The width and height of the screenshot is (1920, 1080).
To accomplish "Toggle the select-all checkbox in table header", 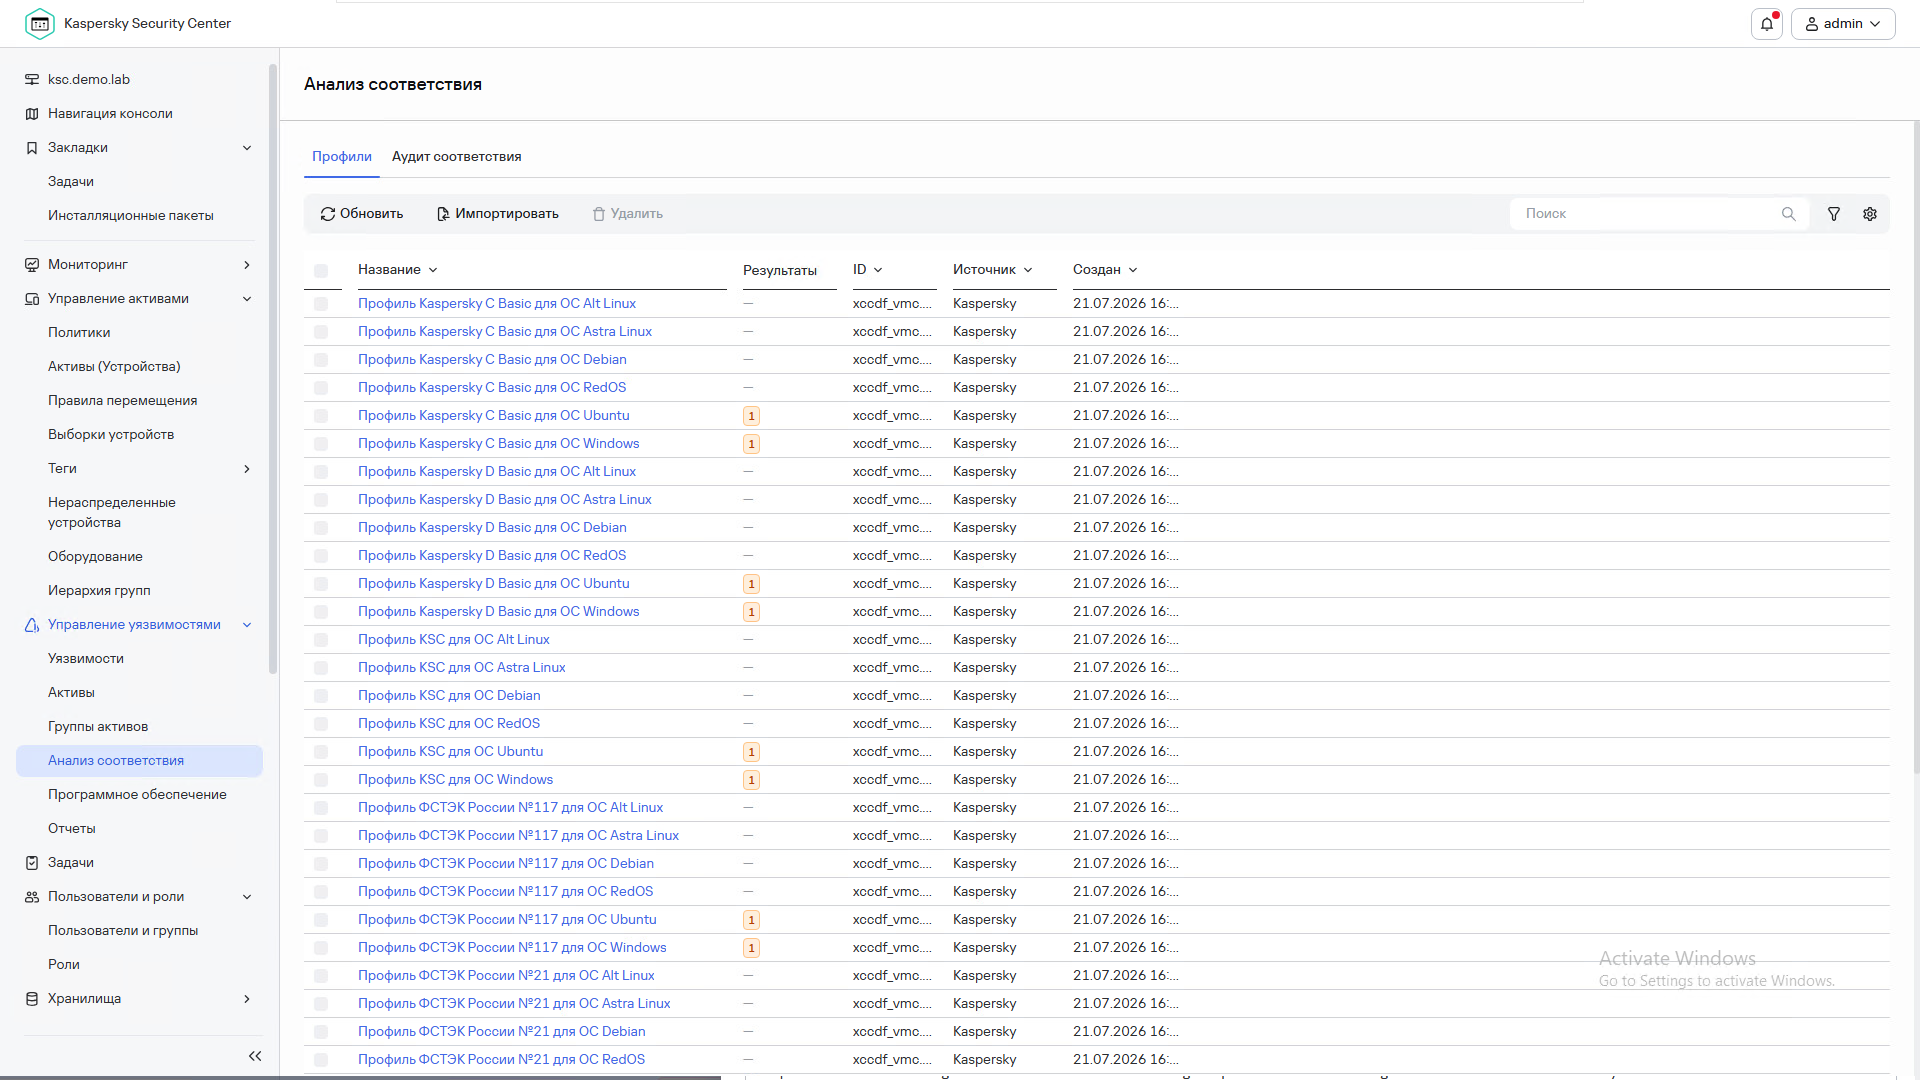I will click(x=321, y=271).
